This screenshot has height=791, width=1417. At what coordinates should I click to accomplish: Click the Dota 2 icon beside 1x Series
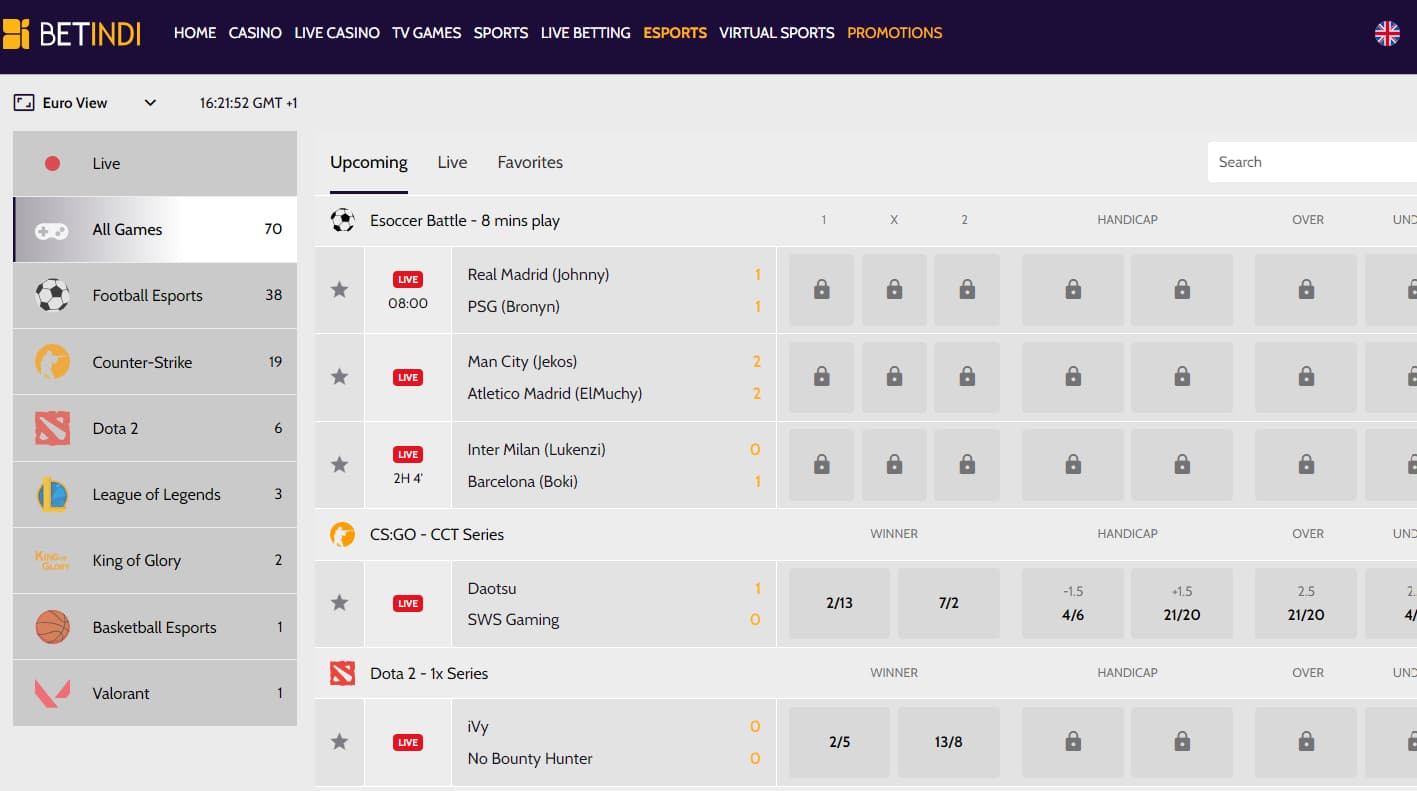[343, 673]
